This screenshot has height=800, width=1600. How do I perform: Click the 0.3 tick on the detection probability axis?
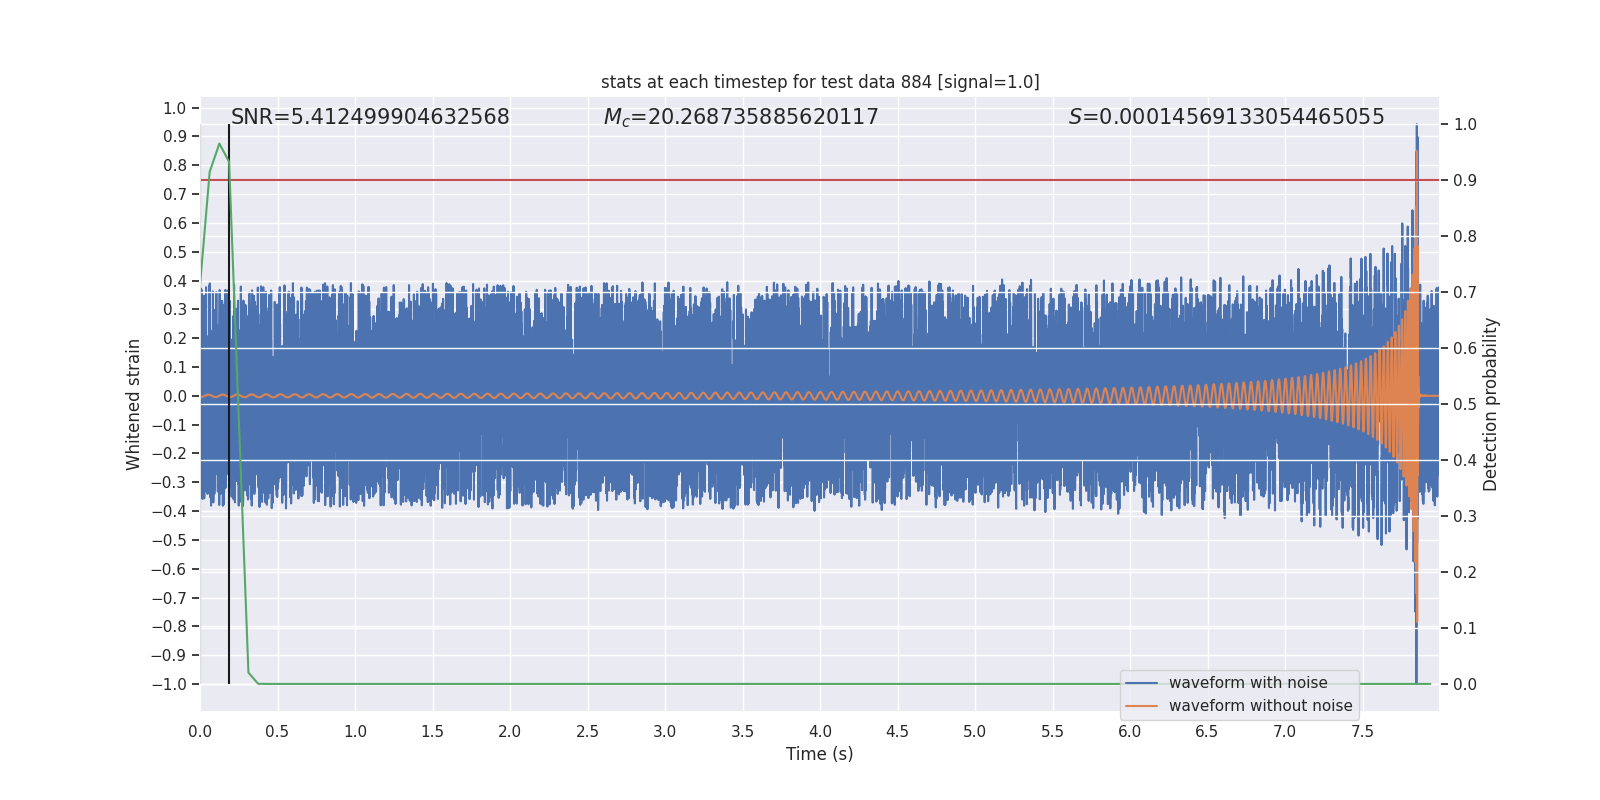[x=1465, y=516]
